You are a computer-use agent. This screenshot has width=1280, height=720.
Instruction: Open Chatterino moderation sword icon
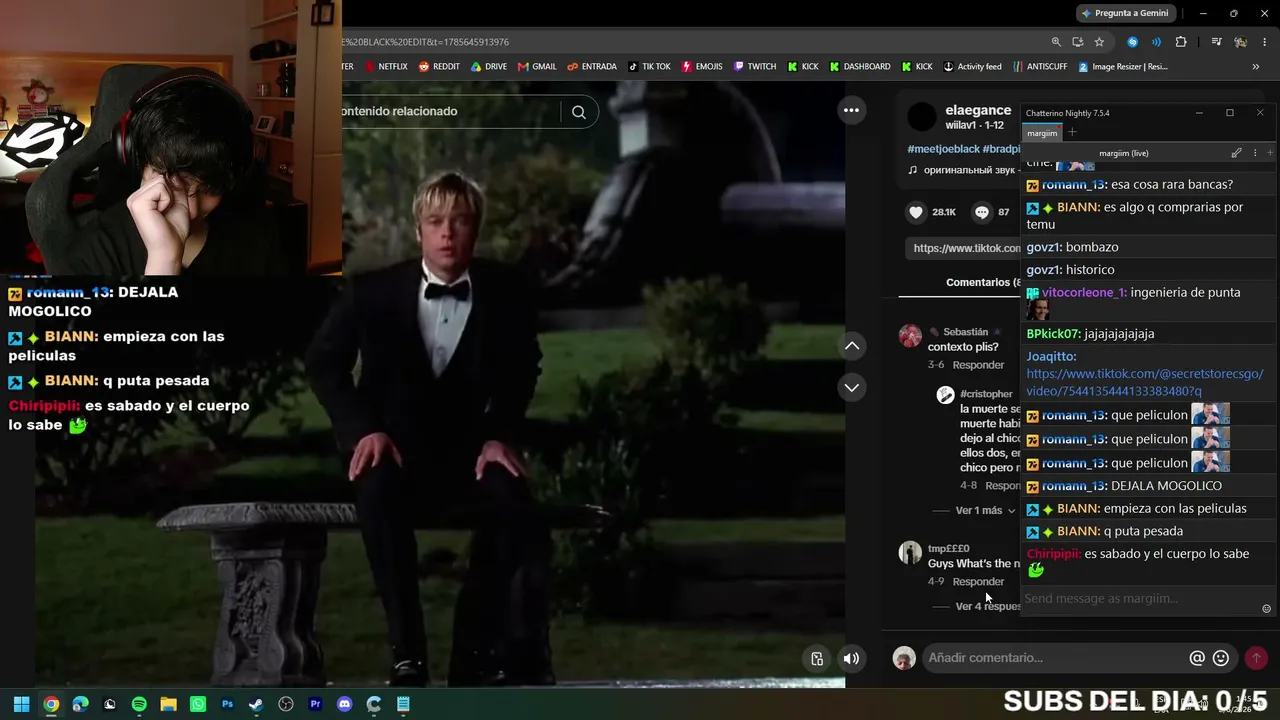[1236, 153]
